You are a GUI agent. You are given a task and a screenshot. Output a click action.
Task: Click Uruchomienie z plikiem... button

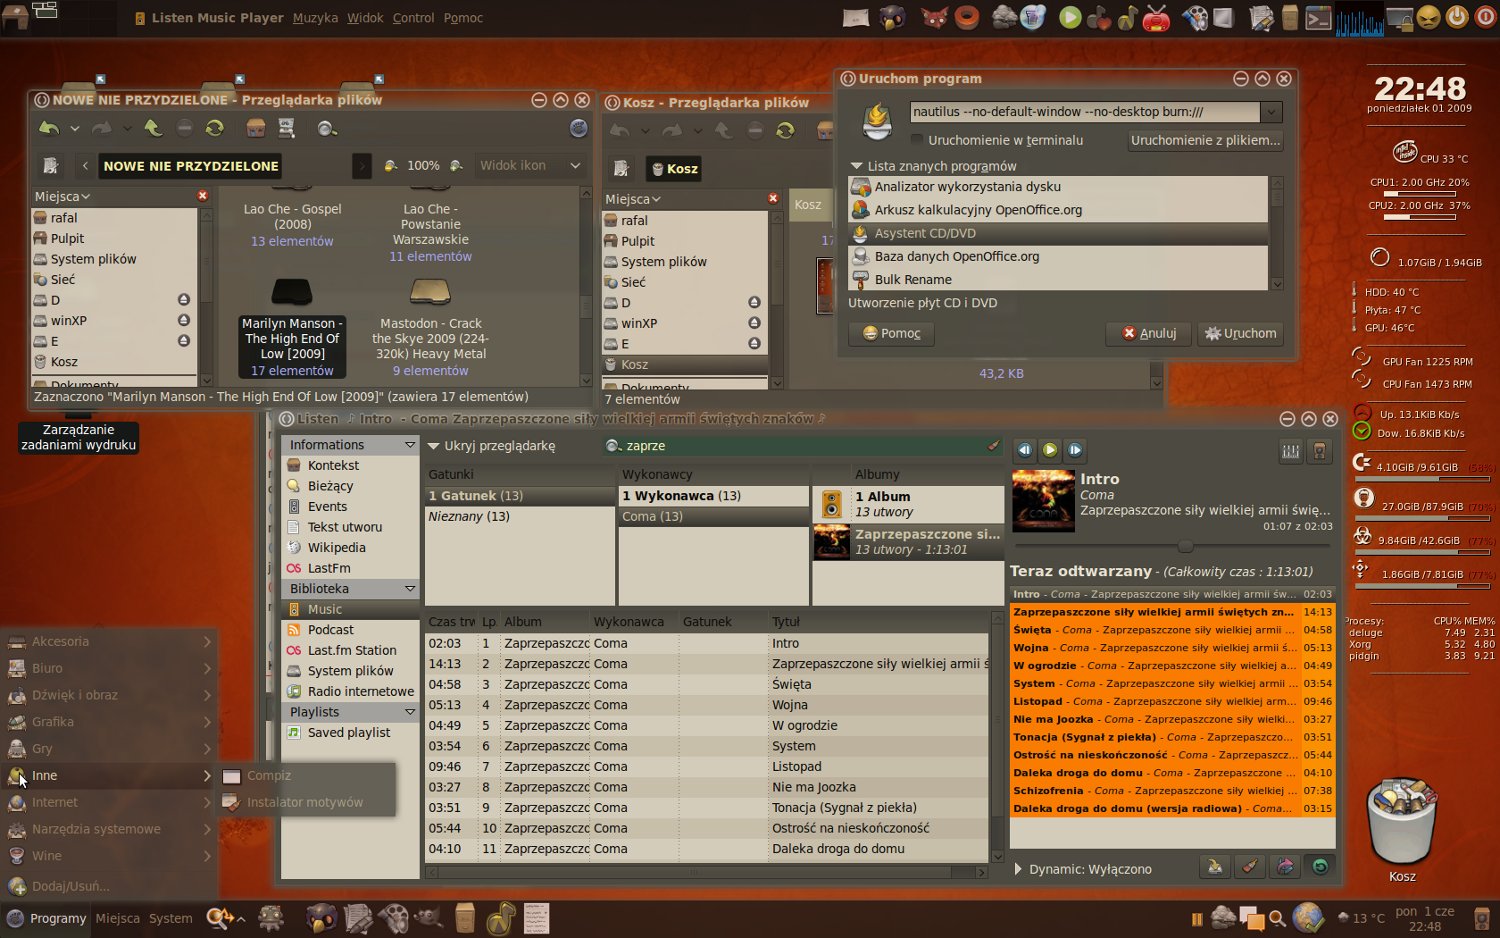(1205, 140)
